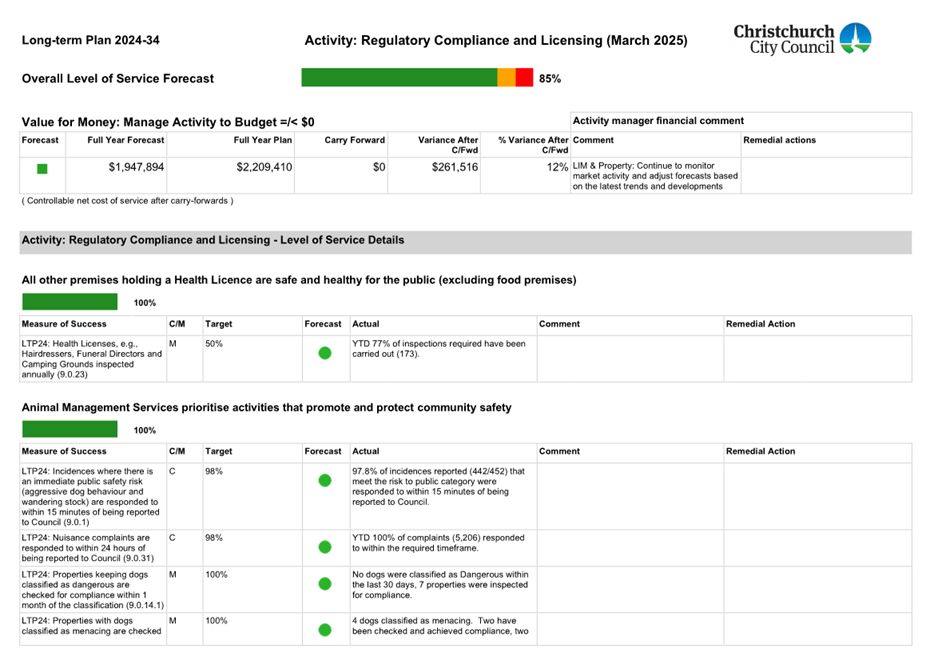This screenshot has height=661, width=934.
Task: Click the menacing dogs measure description
Action: pyautogui.click(x=91, y=626)
